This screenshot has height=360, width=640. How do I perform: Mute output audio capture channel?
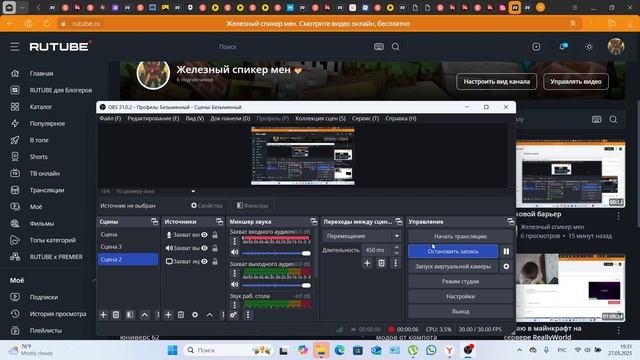click(x=235, y=284)
